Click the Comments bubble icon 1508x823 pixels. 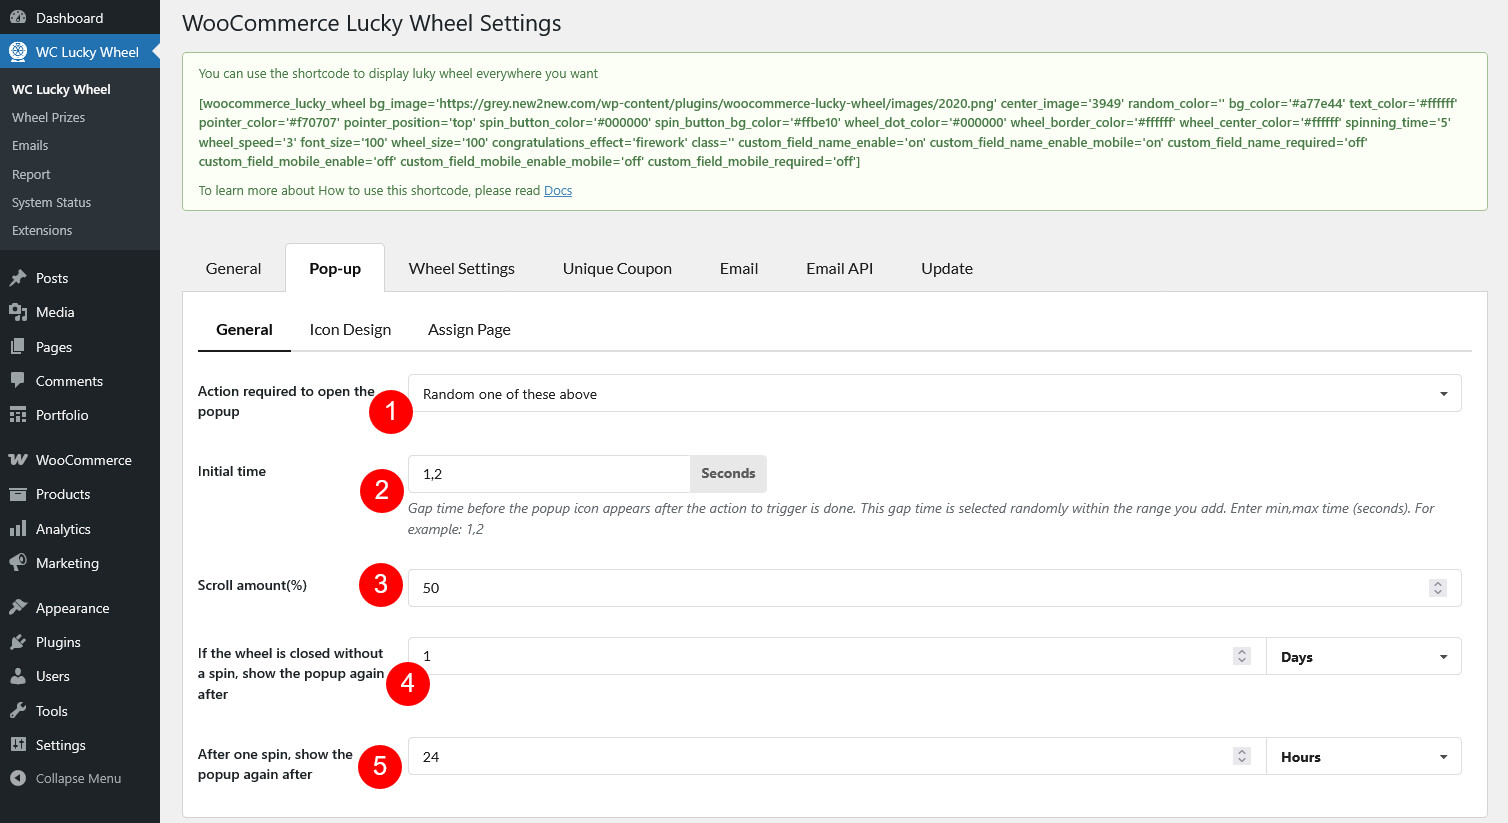[x=18, y=381]
